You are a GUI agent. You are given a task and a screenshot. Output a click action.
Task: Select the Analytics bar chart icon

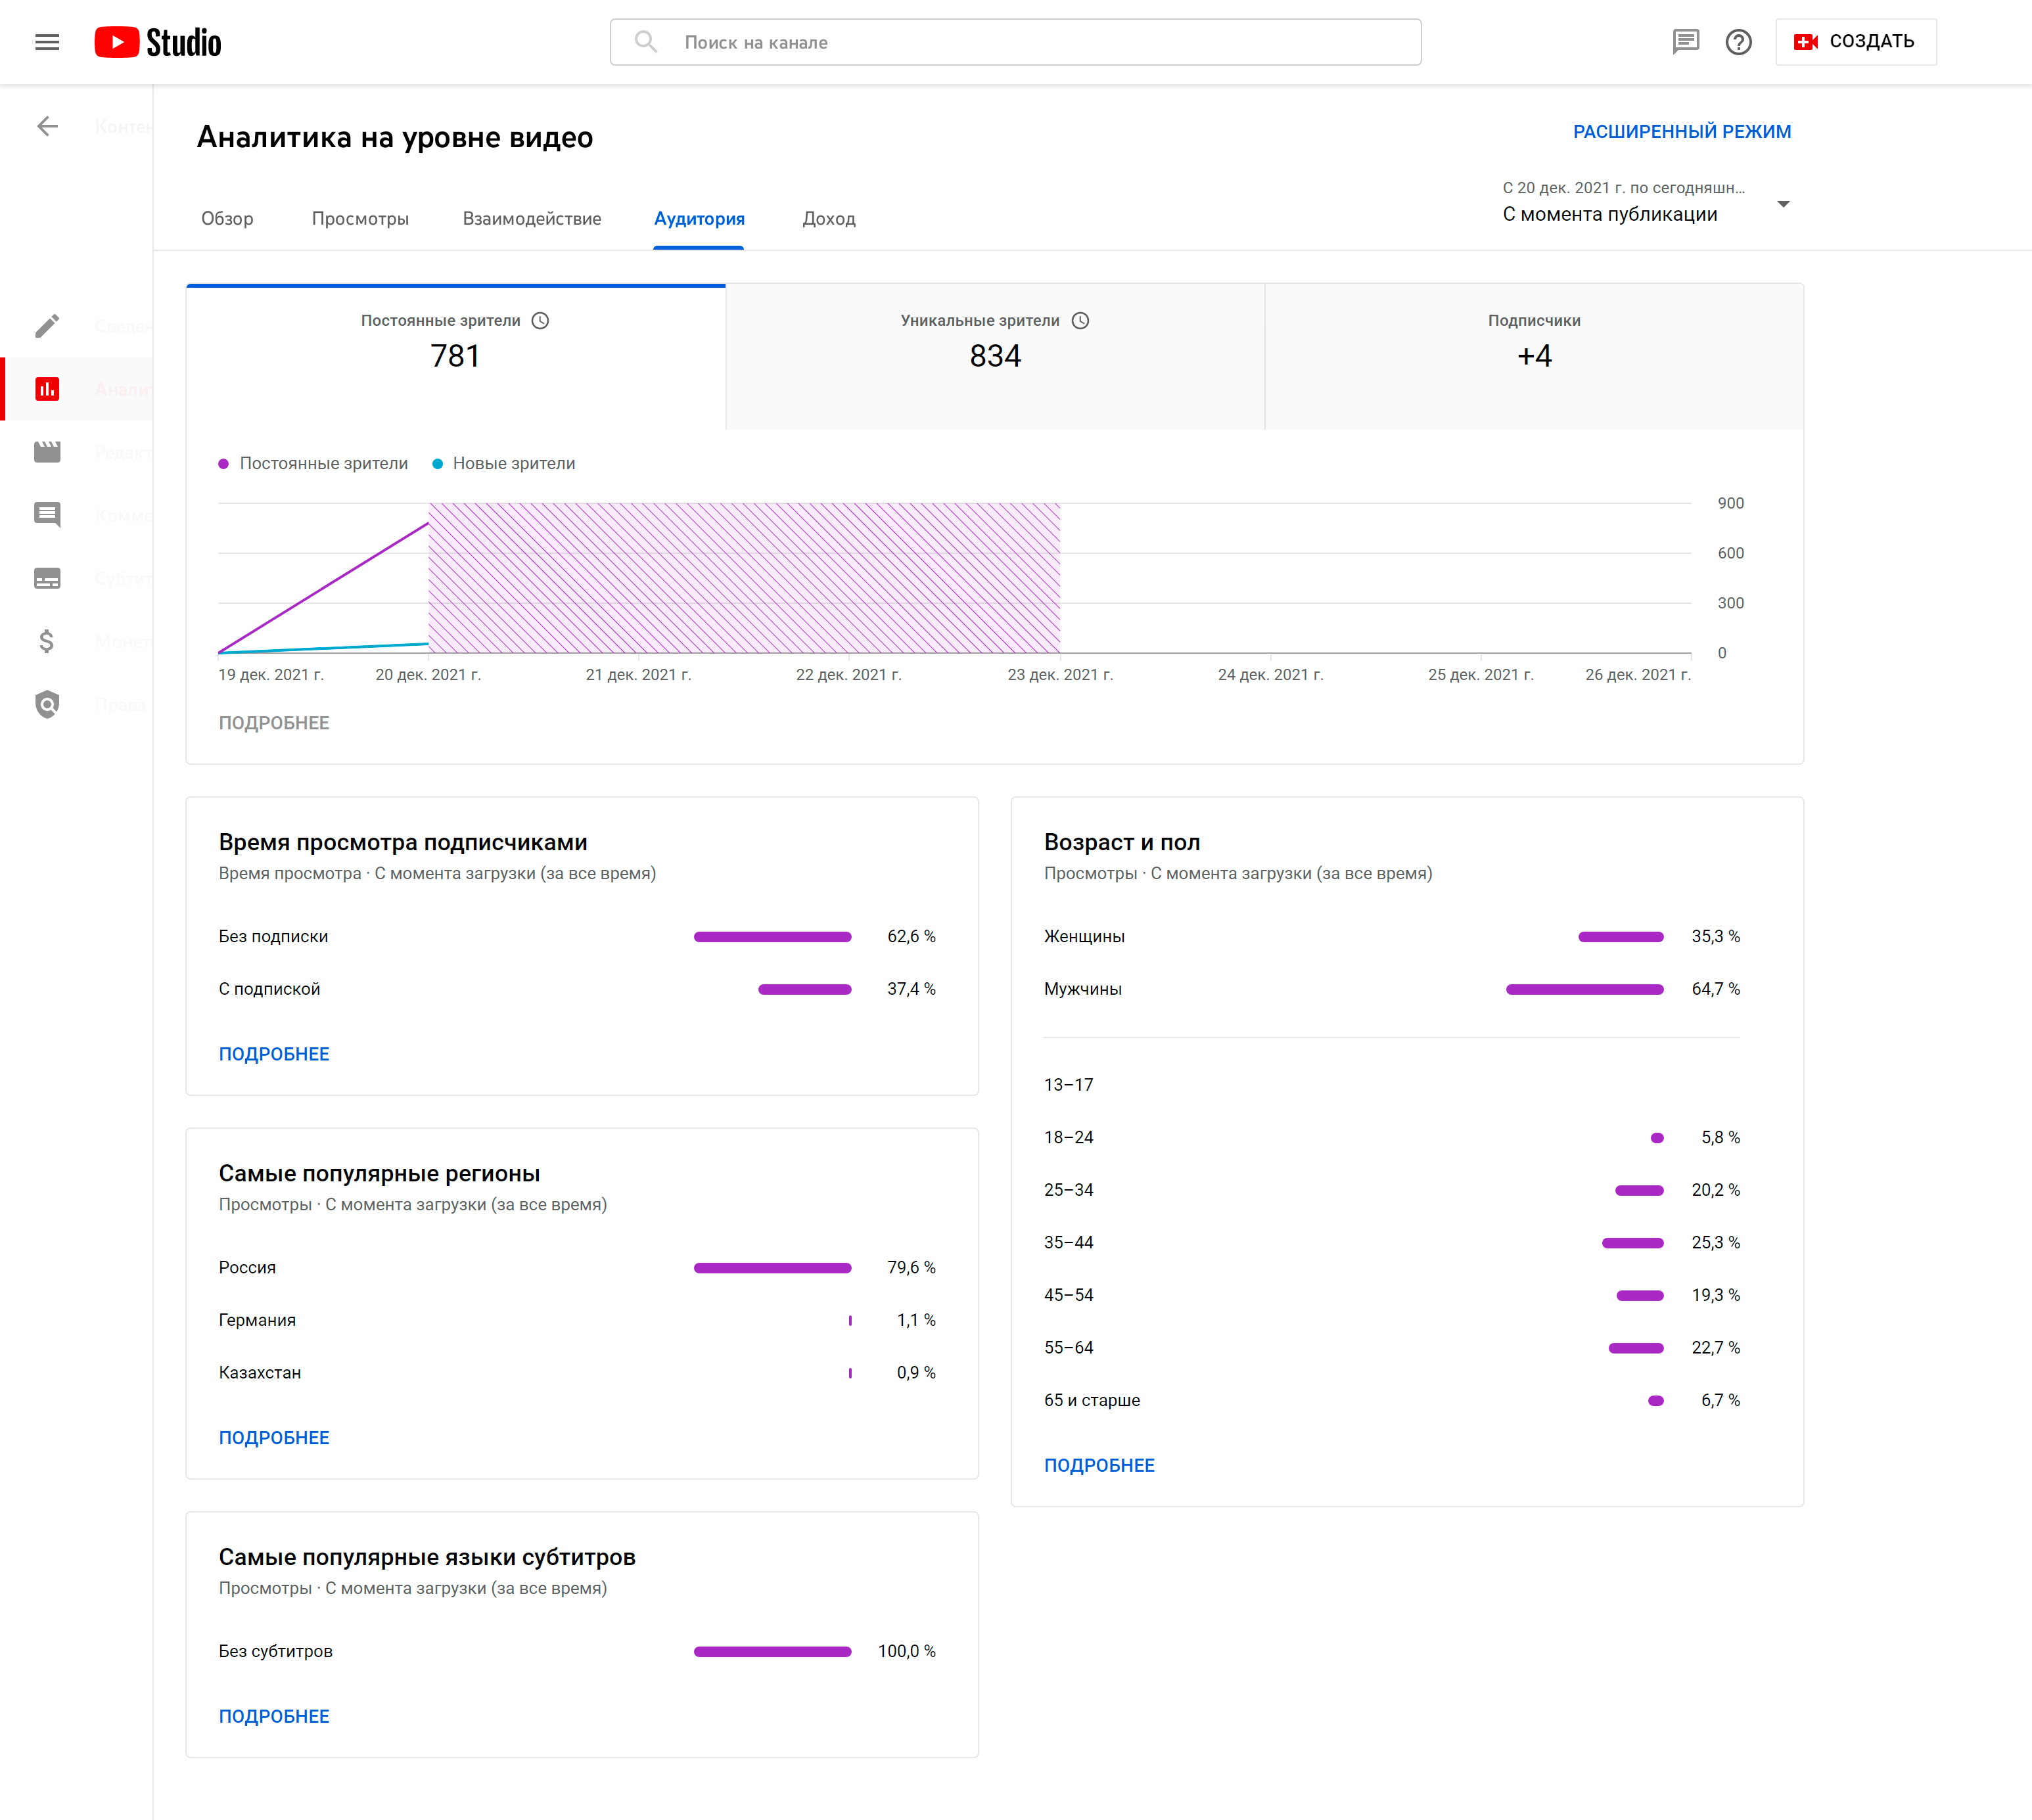pos(47,389)
